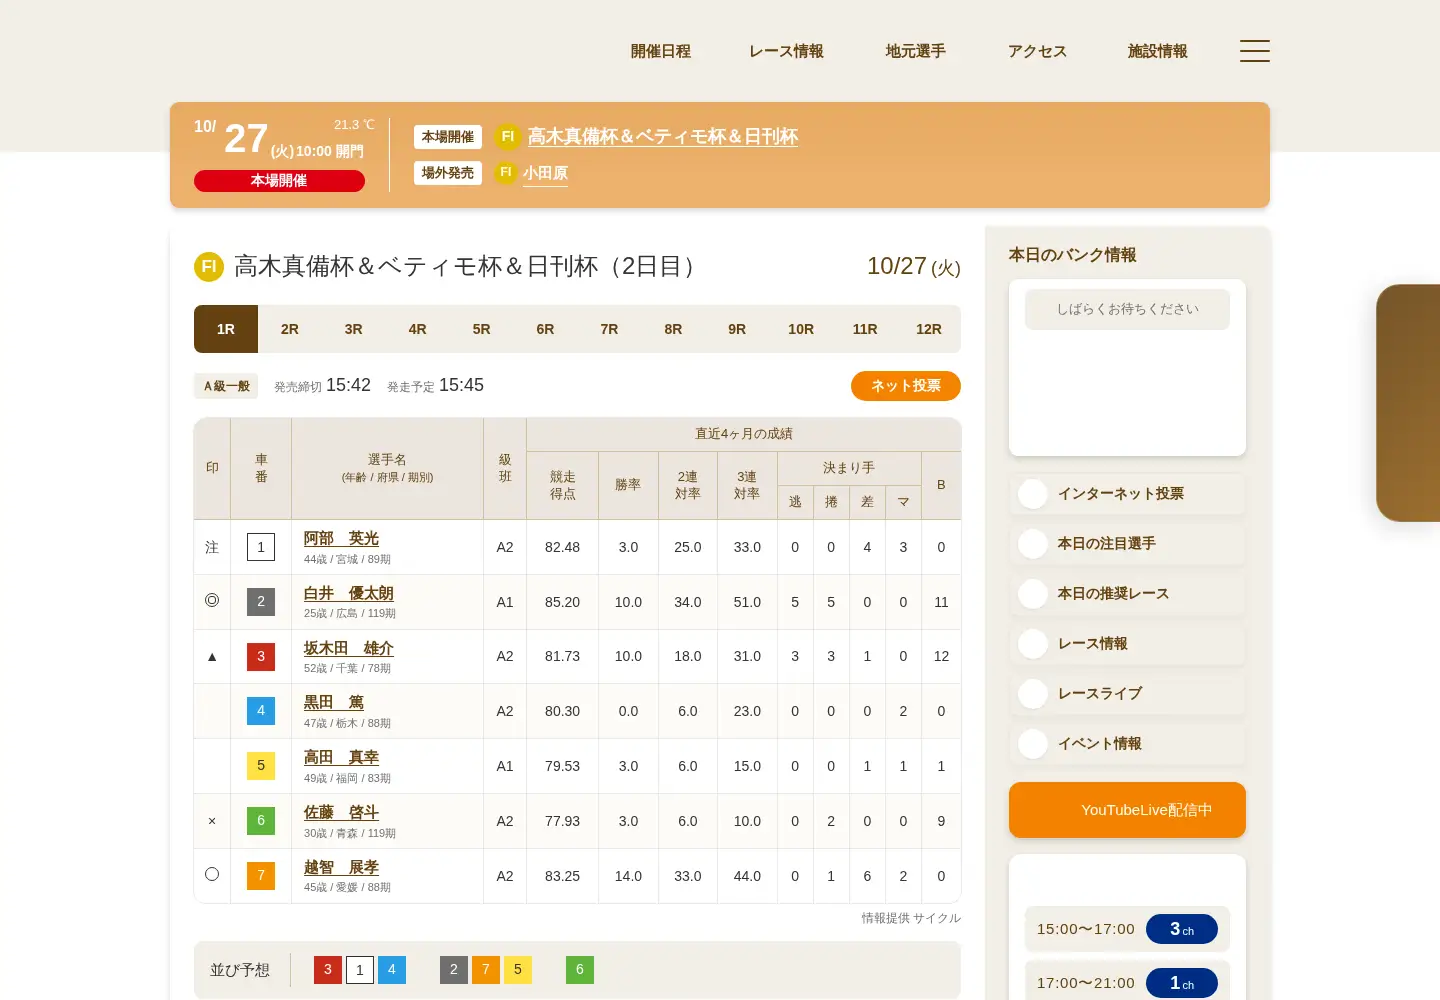Screen dimensions: 1440x1000
Task: Open 地元選手 in the top navigation
Action: [916, 51]
